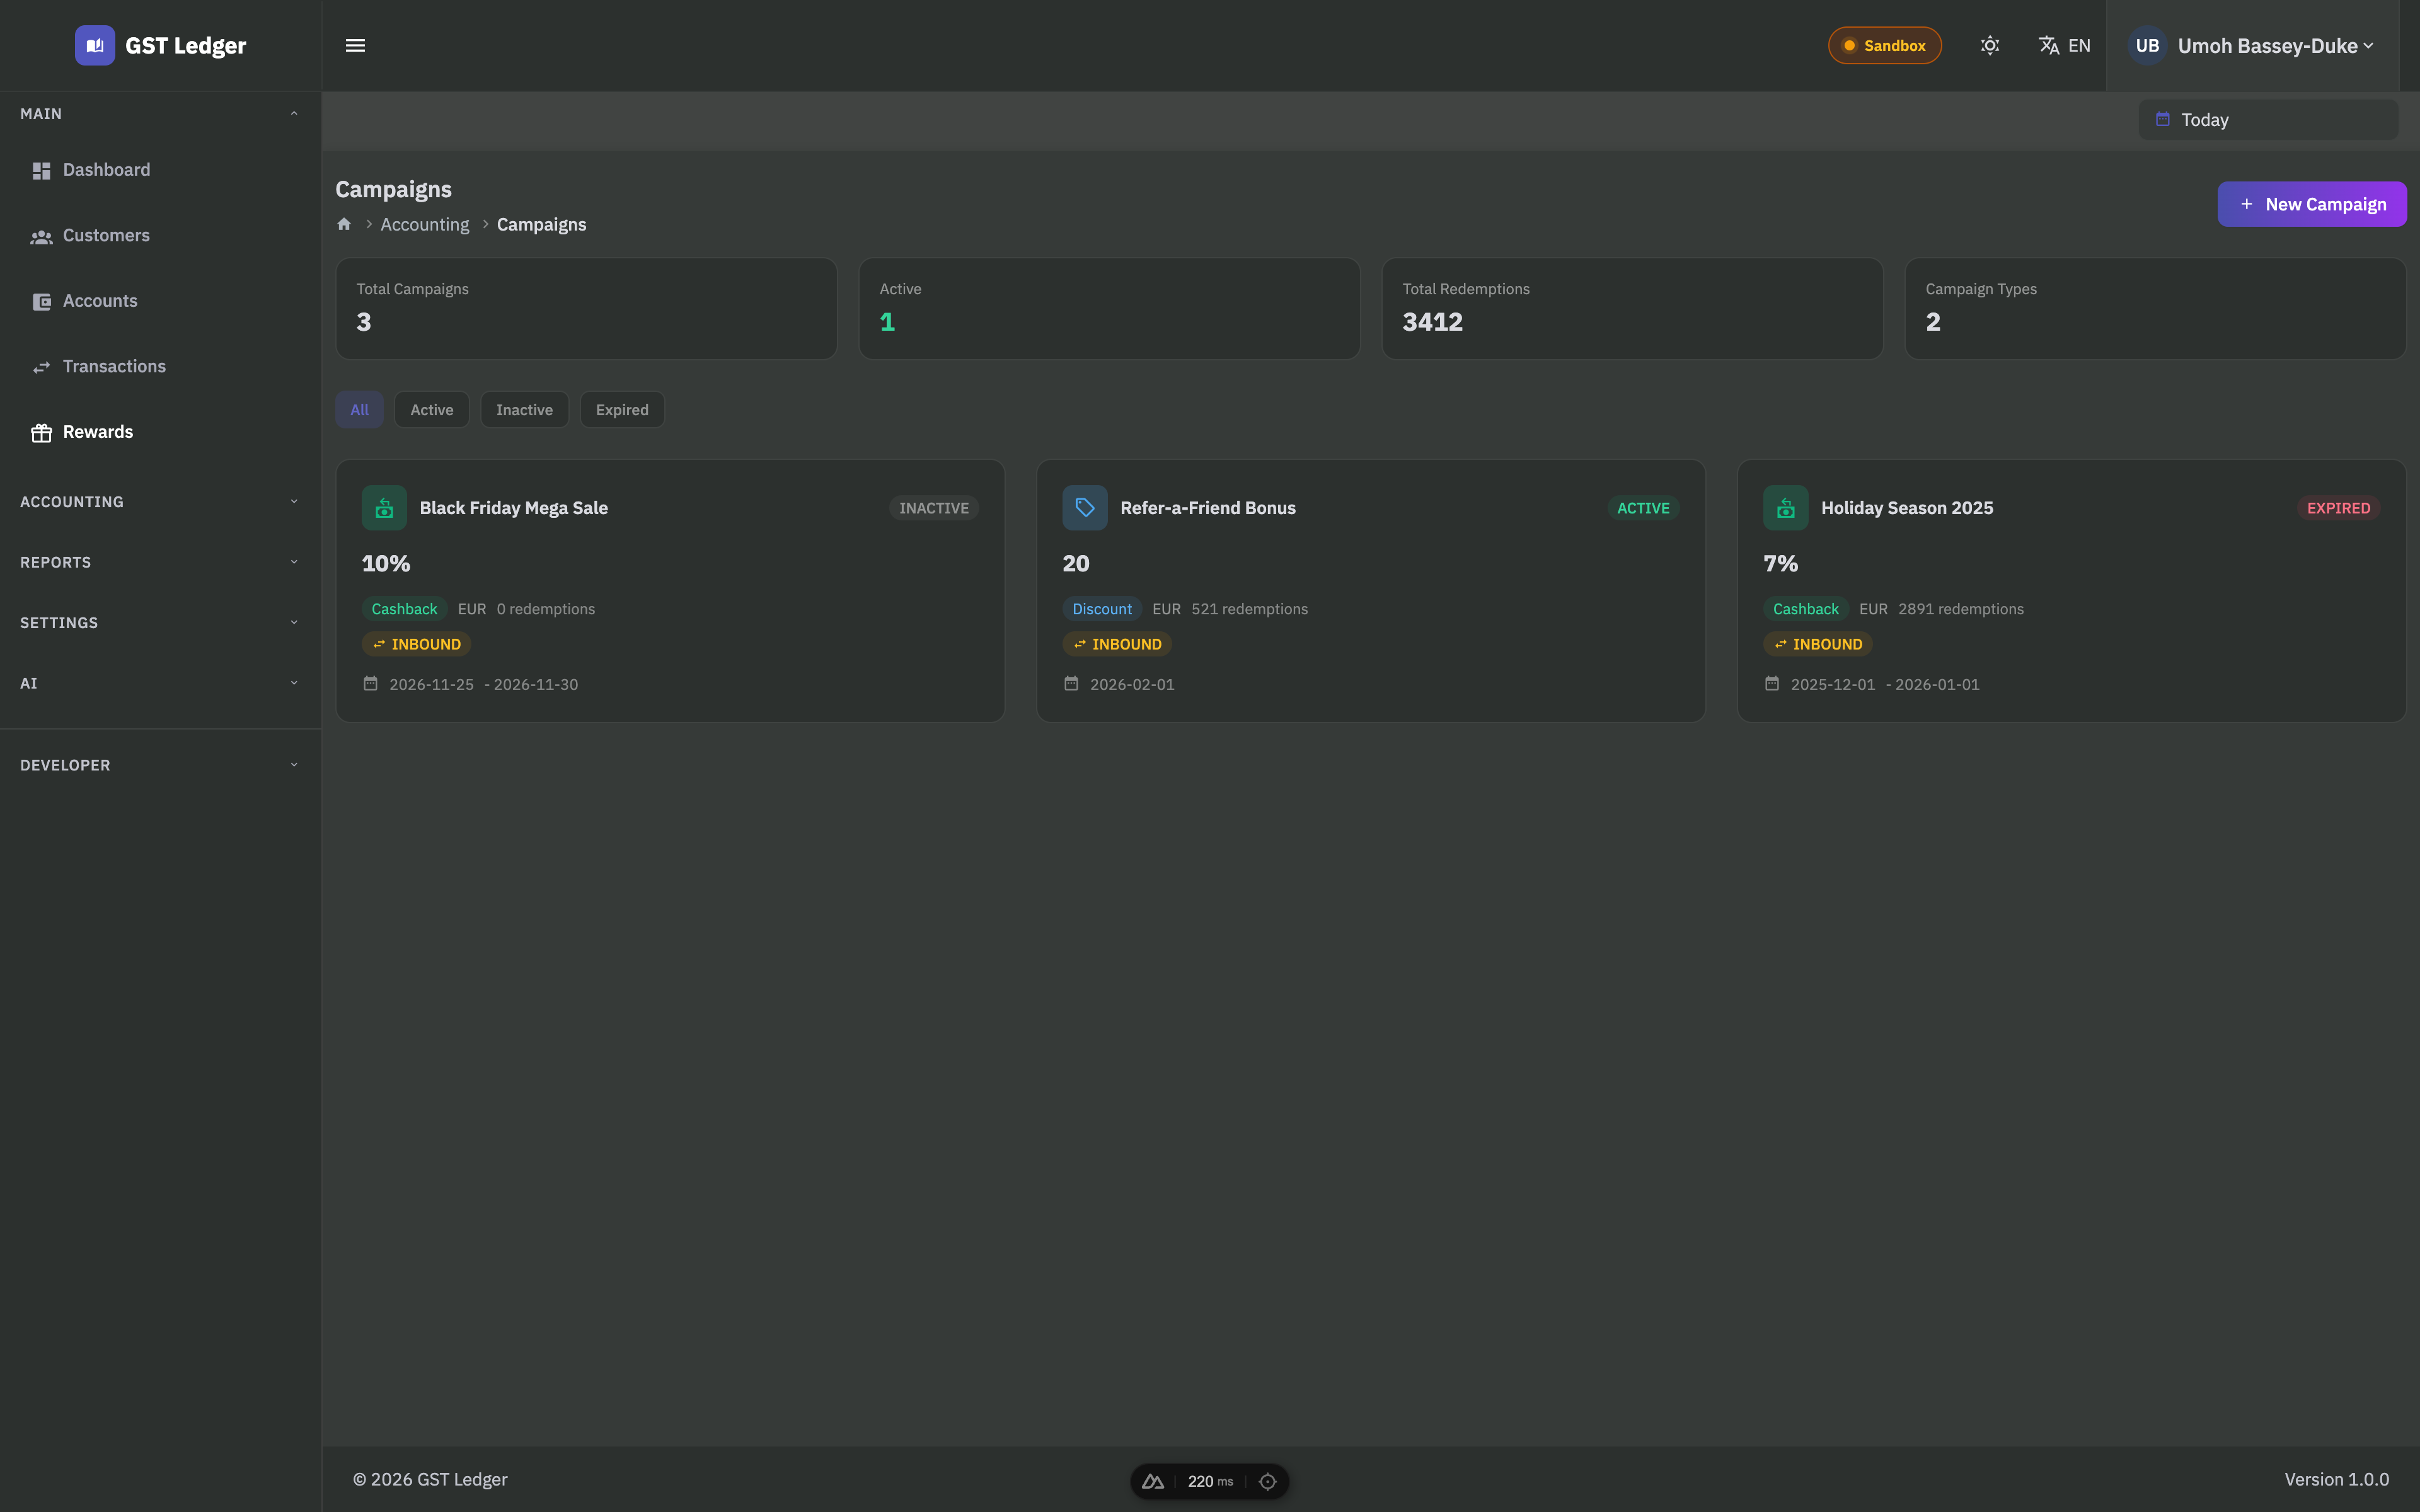Collapse the Main sidebar section
This screenshot has width=2420, height=1512.
coord(160,114)
